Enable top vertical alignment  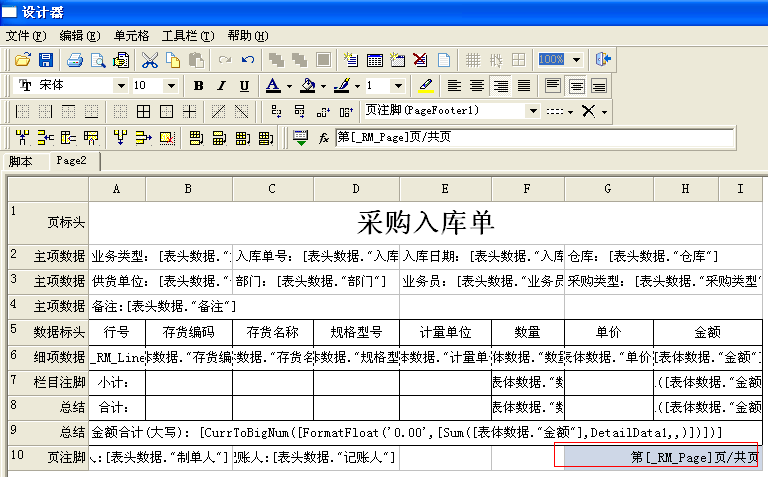553,86
